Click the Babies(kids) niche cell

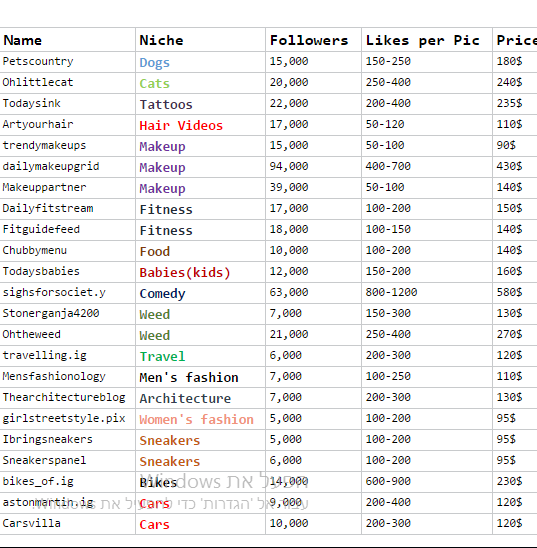click(x=201, y=272)
